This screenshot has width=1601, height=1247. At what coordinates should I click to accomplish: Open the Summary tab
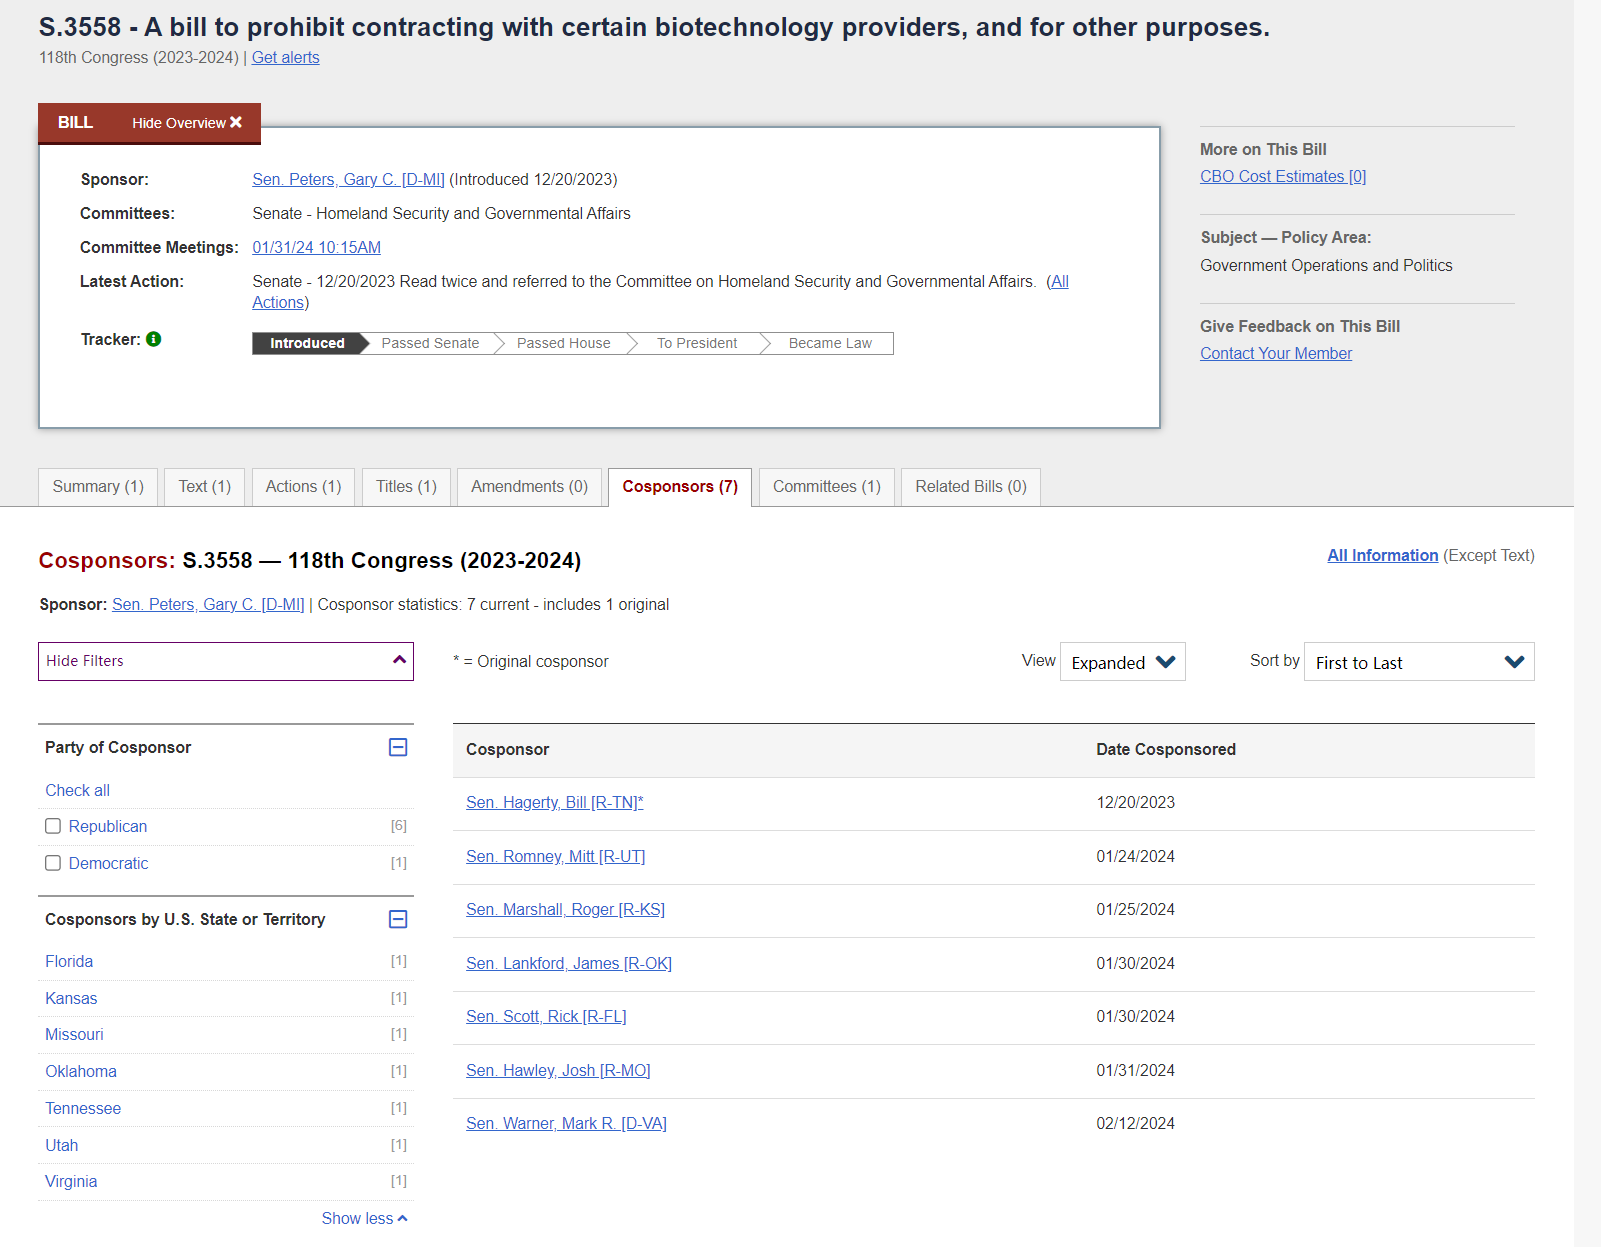98,487
